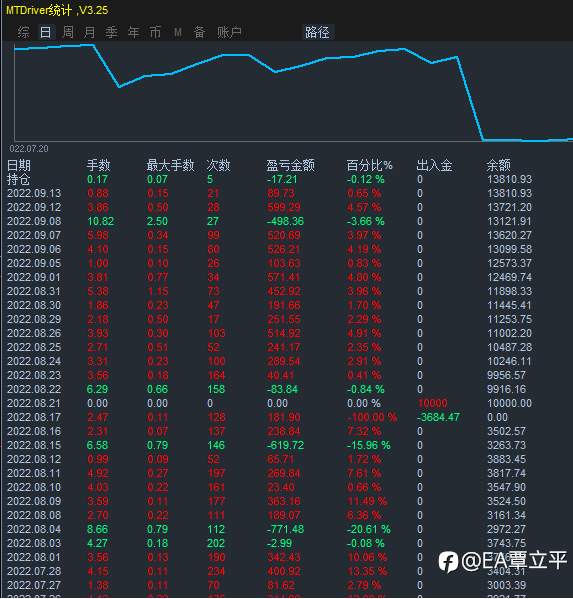
Task: Select the 2022.09.13 date row
Action: (34, 193)
